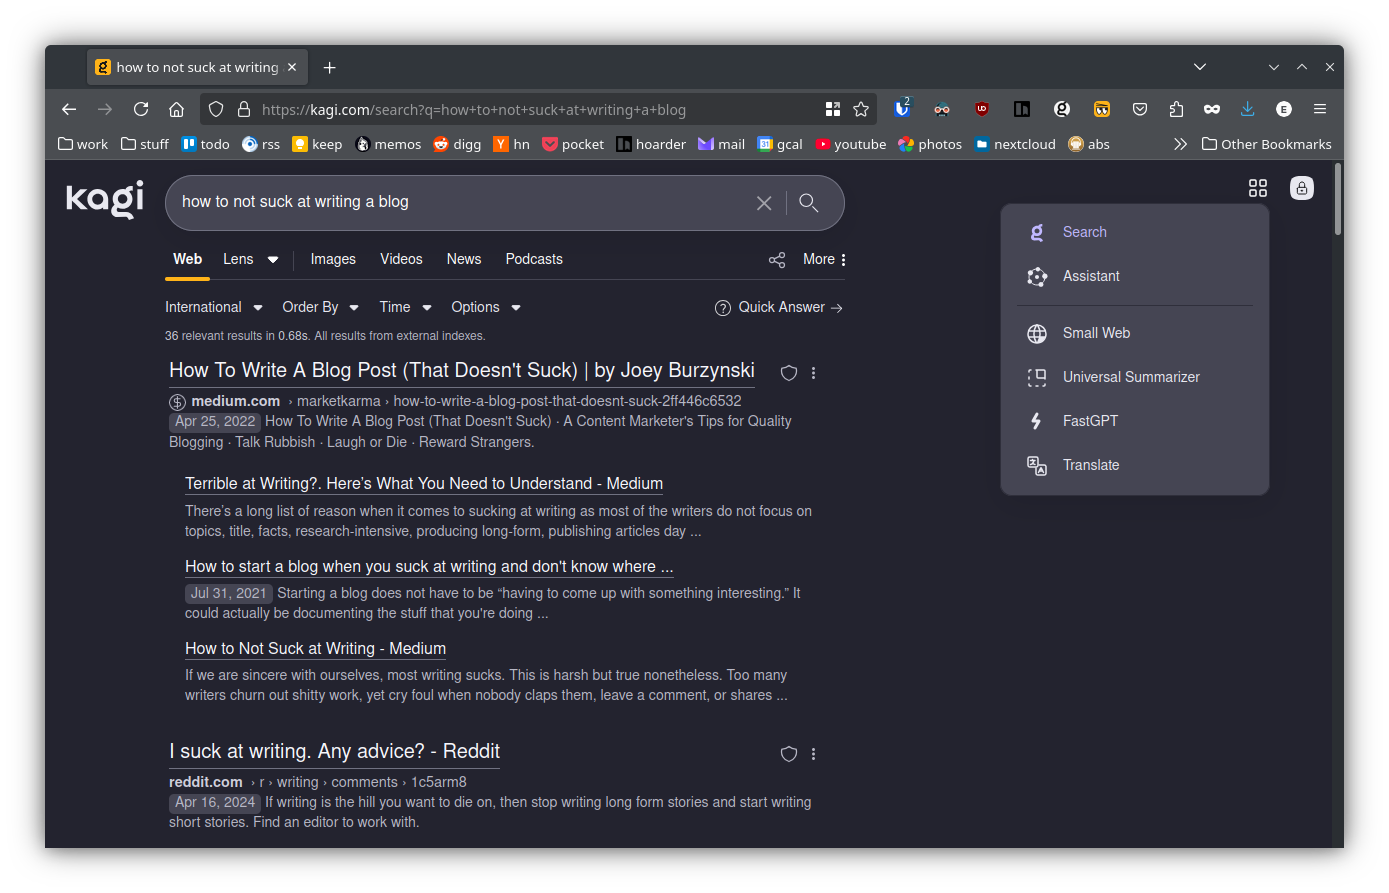Open the Firefox hamburger menu
The image size is (1389, 893).
coord(1320,109)
